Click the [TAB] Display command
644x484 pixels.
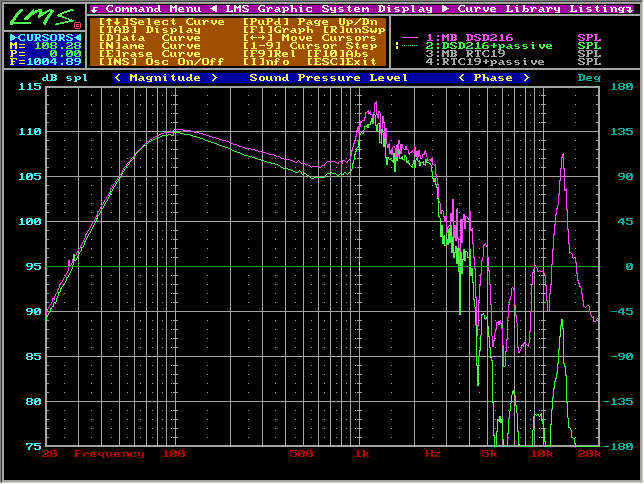pyautogui.click(x=150, y=30)
